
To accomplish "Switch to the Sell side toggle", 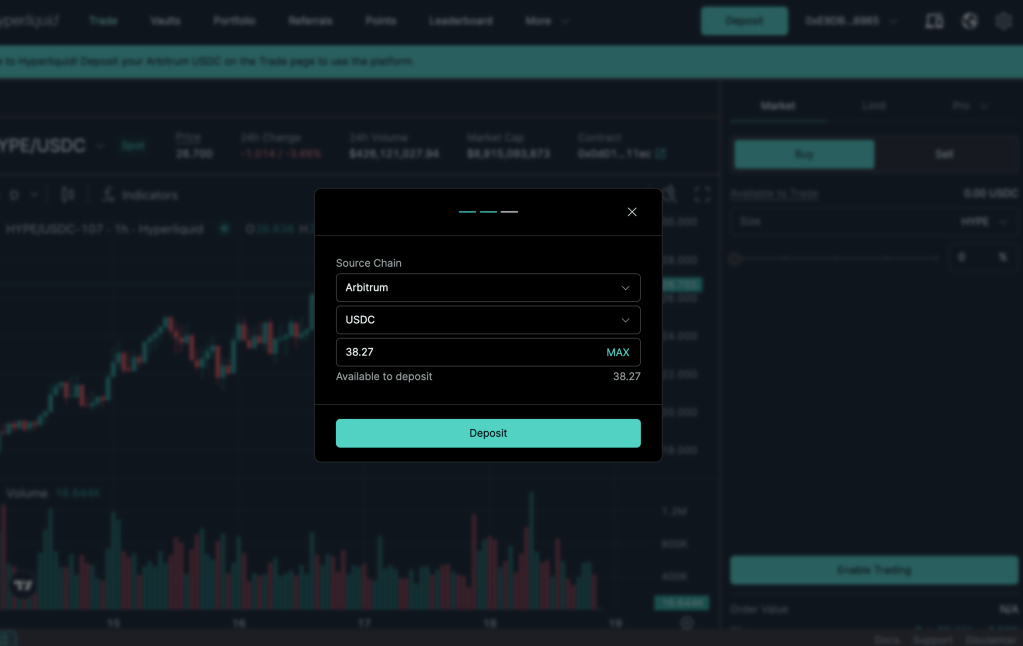I will tap(944, 154).
